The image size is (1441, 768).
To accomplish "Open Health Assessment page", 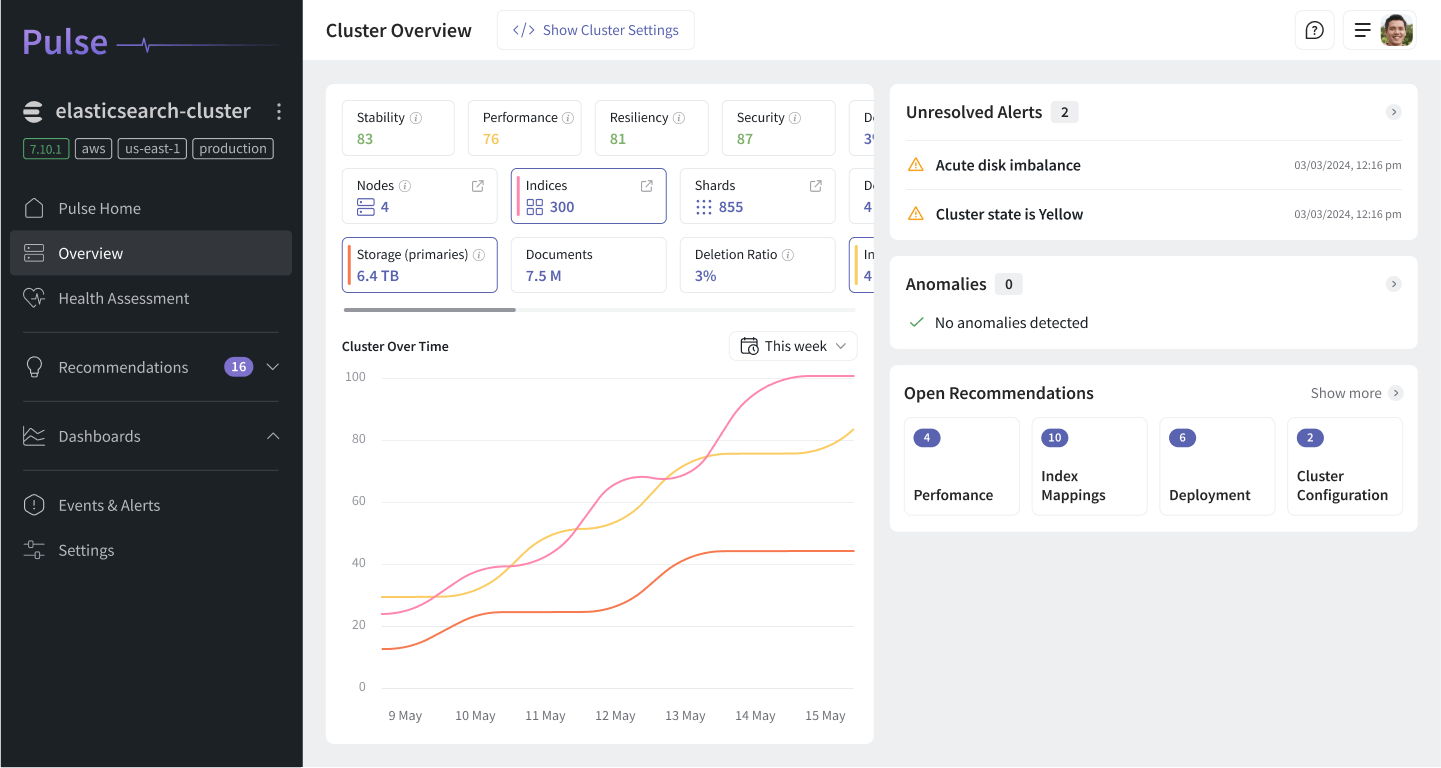I will 151,298.
